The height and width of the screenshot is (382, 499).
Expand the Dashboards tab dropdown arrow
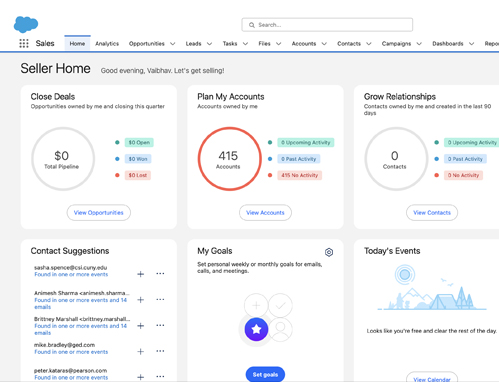click(471, 44)
